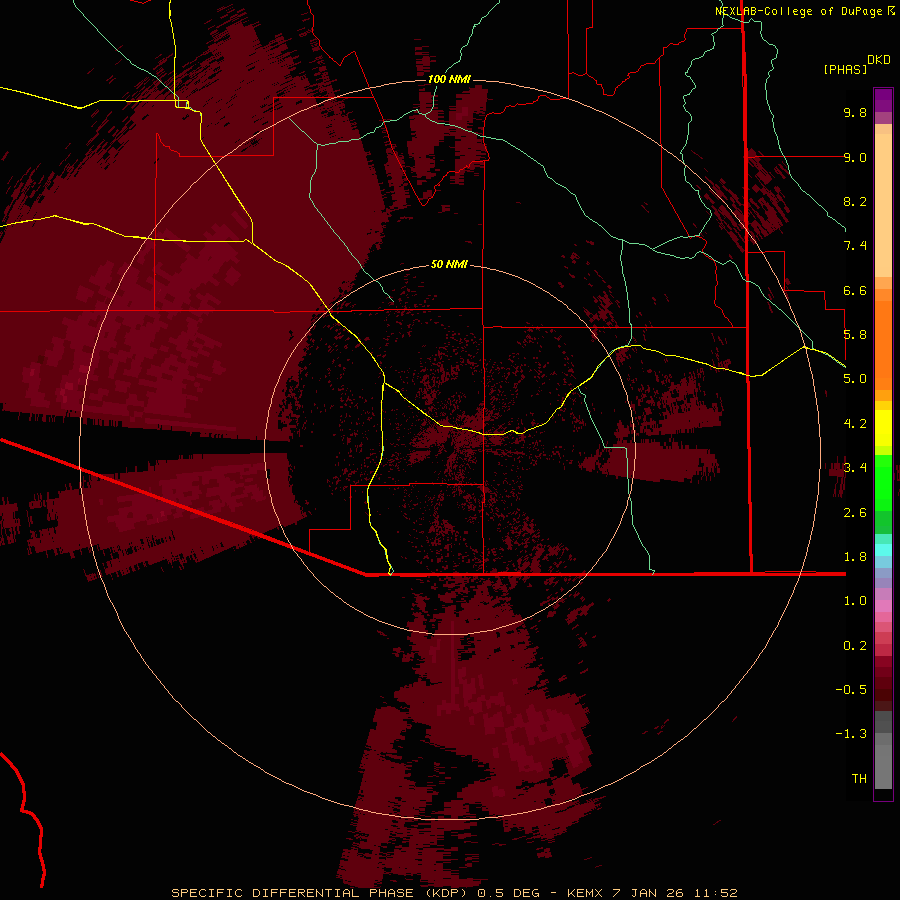Click the 1.0 value on the color scale

(x=855, y=601)
